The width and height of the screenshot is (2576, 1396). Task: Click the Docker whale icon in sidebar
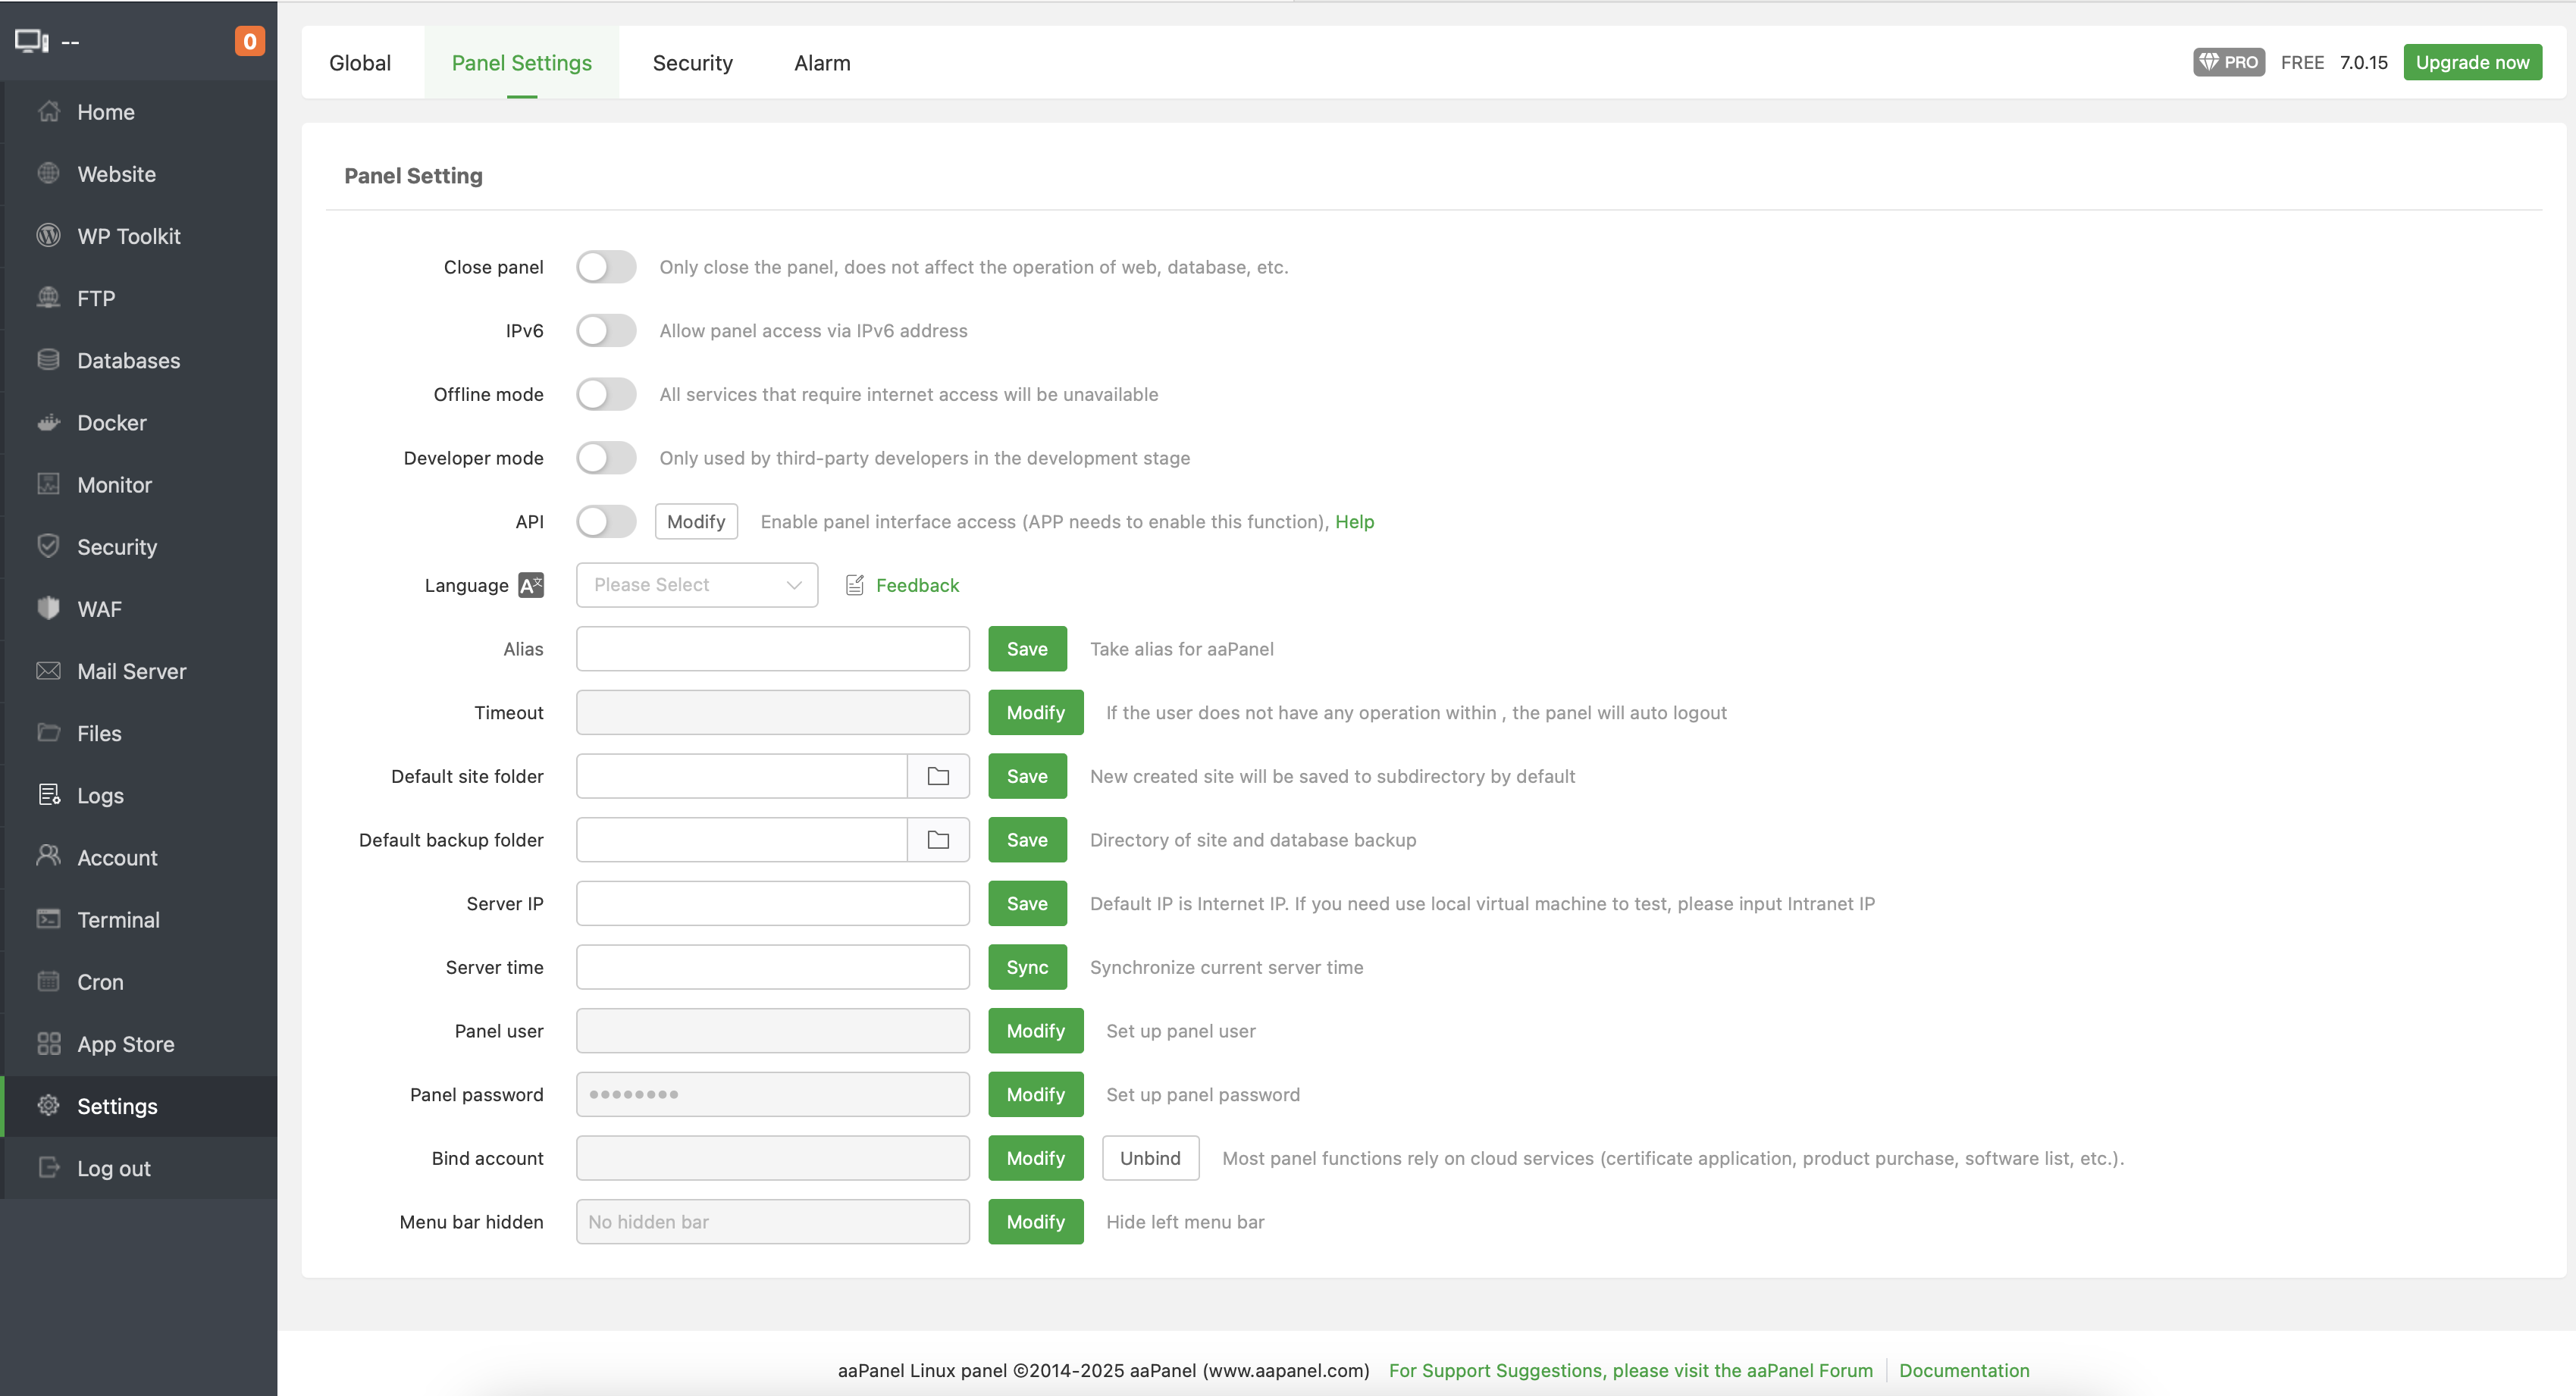[48, 423]
